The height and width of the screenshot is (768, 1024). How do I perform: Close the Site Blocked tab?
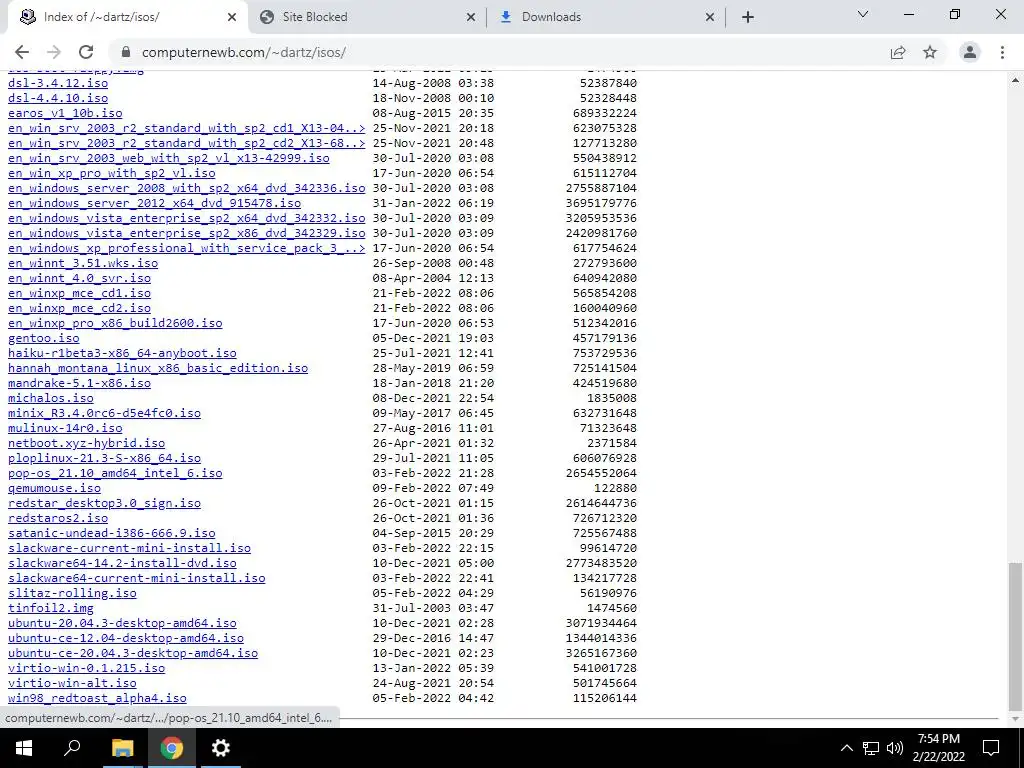[471, 17]
